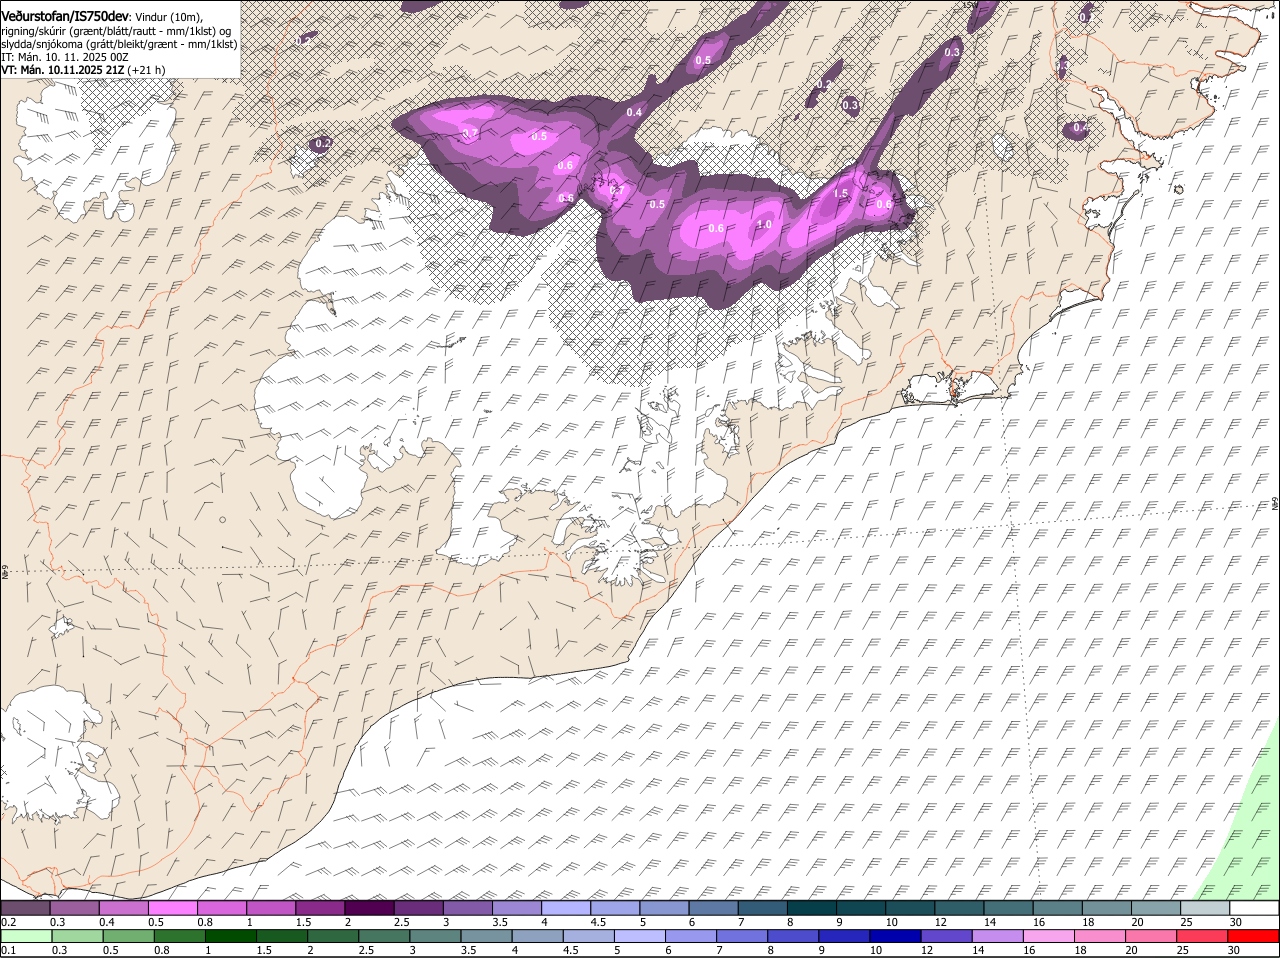Select pink rain swatch between 18 and 20
1280x958 pixels.
(1101, 936)
